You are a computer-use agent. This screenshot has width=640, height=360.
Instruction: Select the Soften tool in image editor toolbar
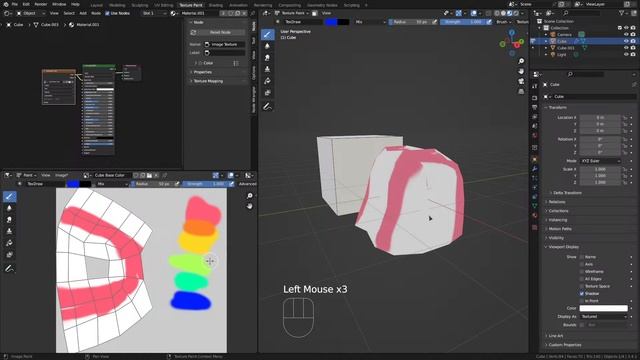[x=9, y=208]
